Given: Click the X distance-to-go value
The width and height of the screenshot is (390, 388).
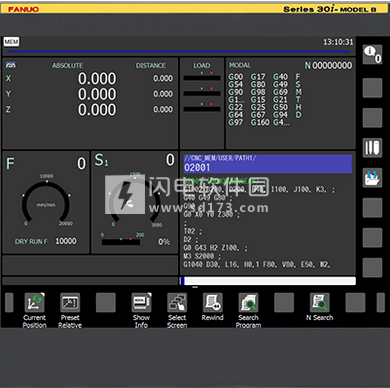Looking at the screenshot, I should point(163,78).
